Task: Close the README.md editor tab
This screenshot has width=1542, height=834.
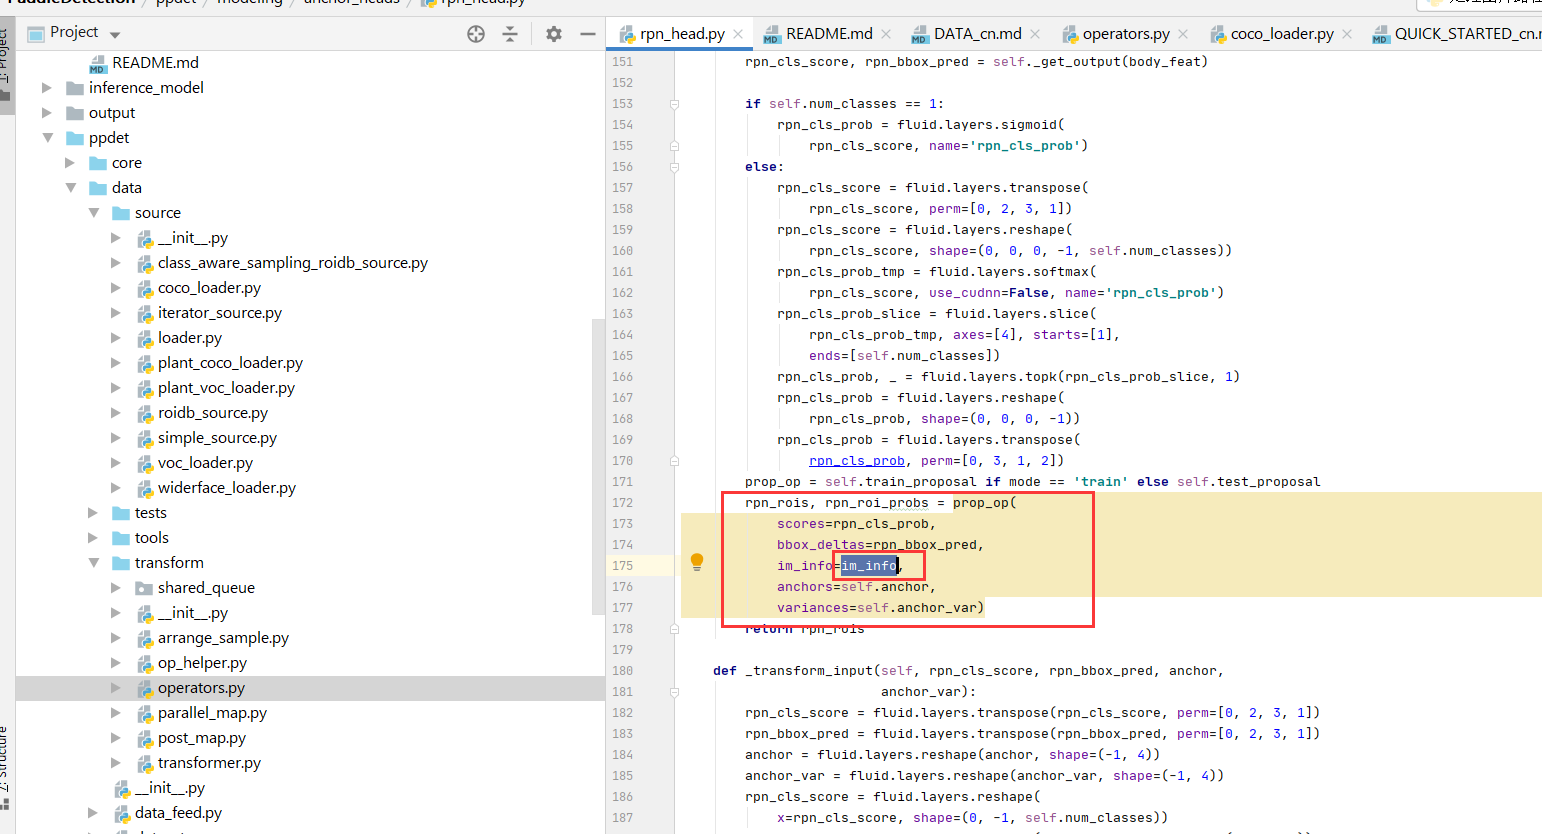Action: [886, 34]
